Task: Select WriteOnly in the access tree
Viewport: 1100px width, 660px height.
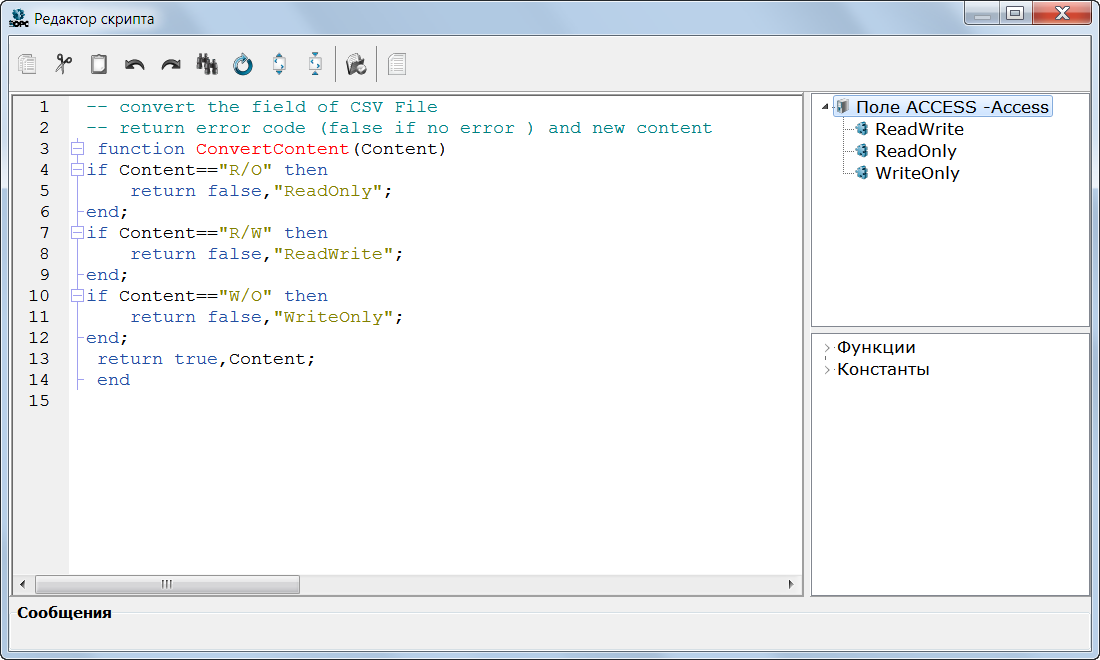Action: (917, 173)
